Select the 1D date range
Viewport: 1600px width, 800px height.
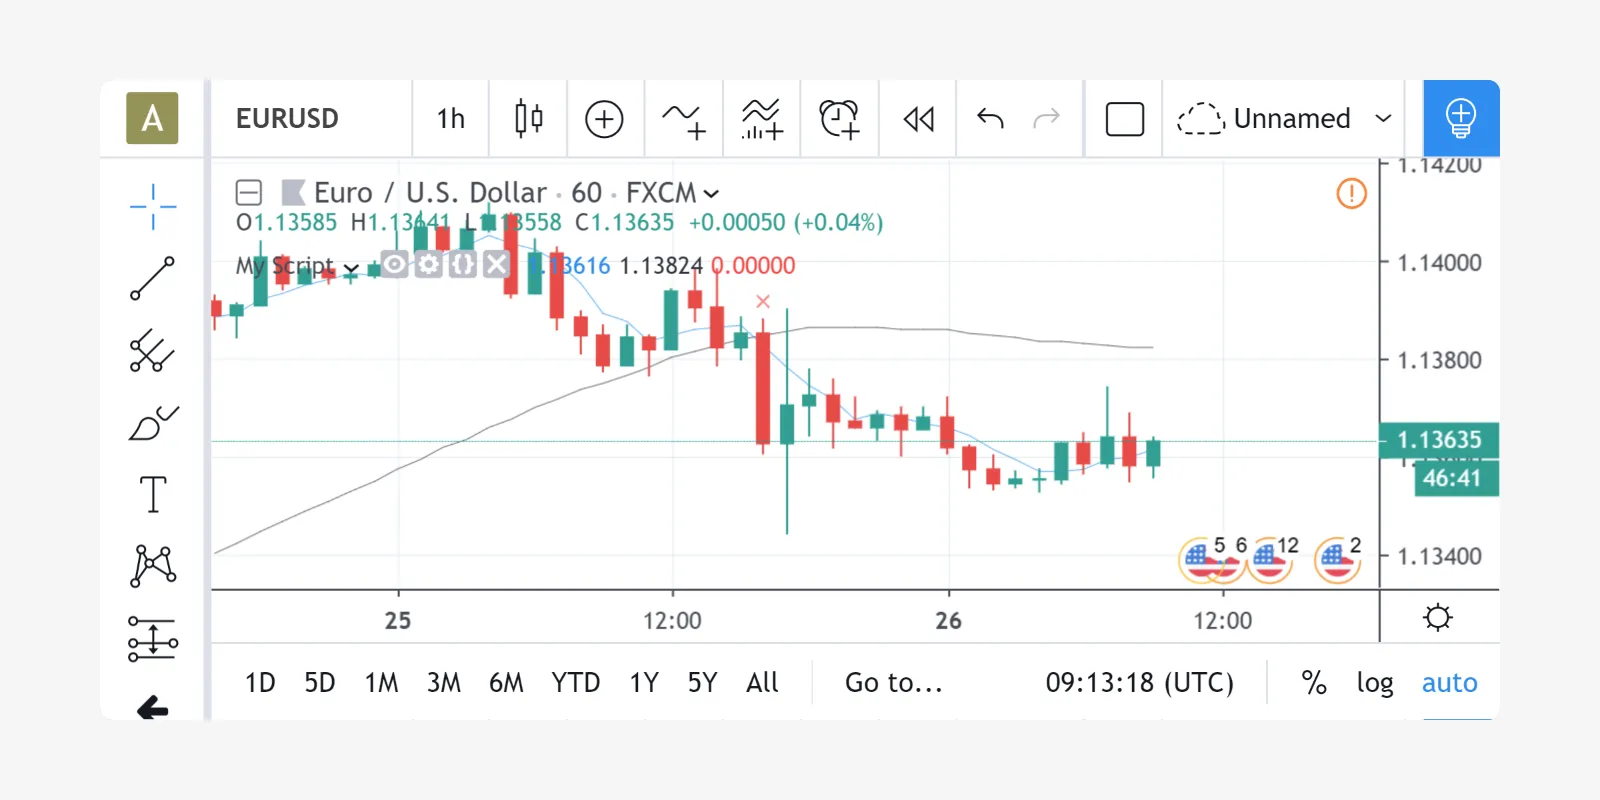260,683
